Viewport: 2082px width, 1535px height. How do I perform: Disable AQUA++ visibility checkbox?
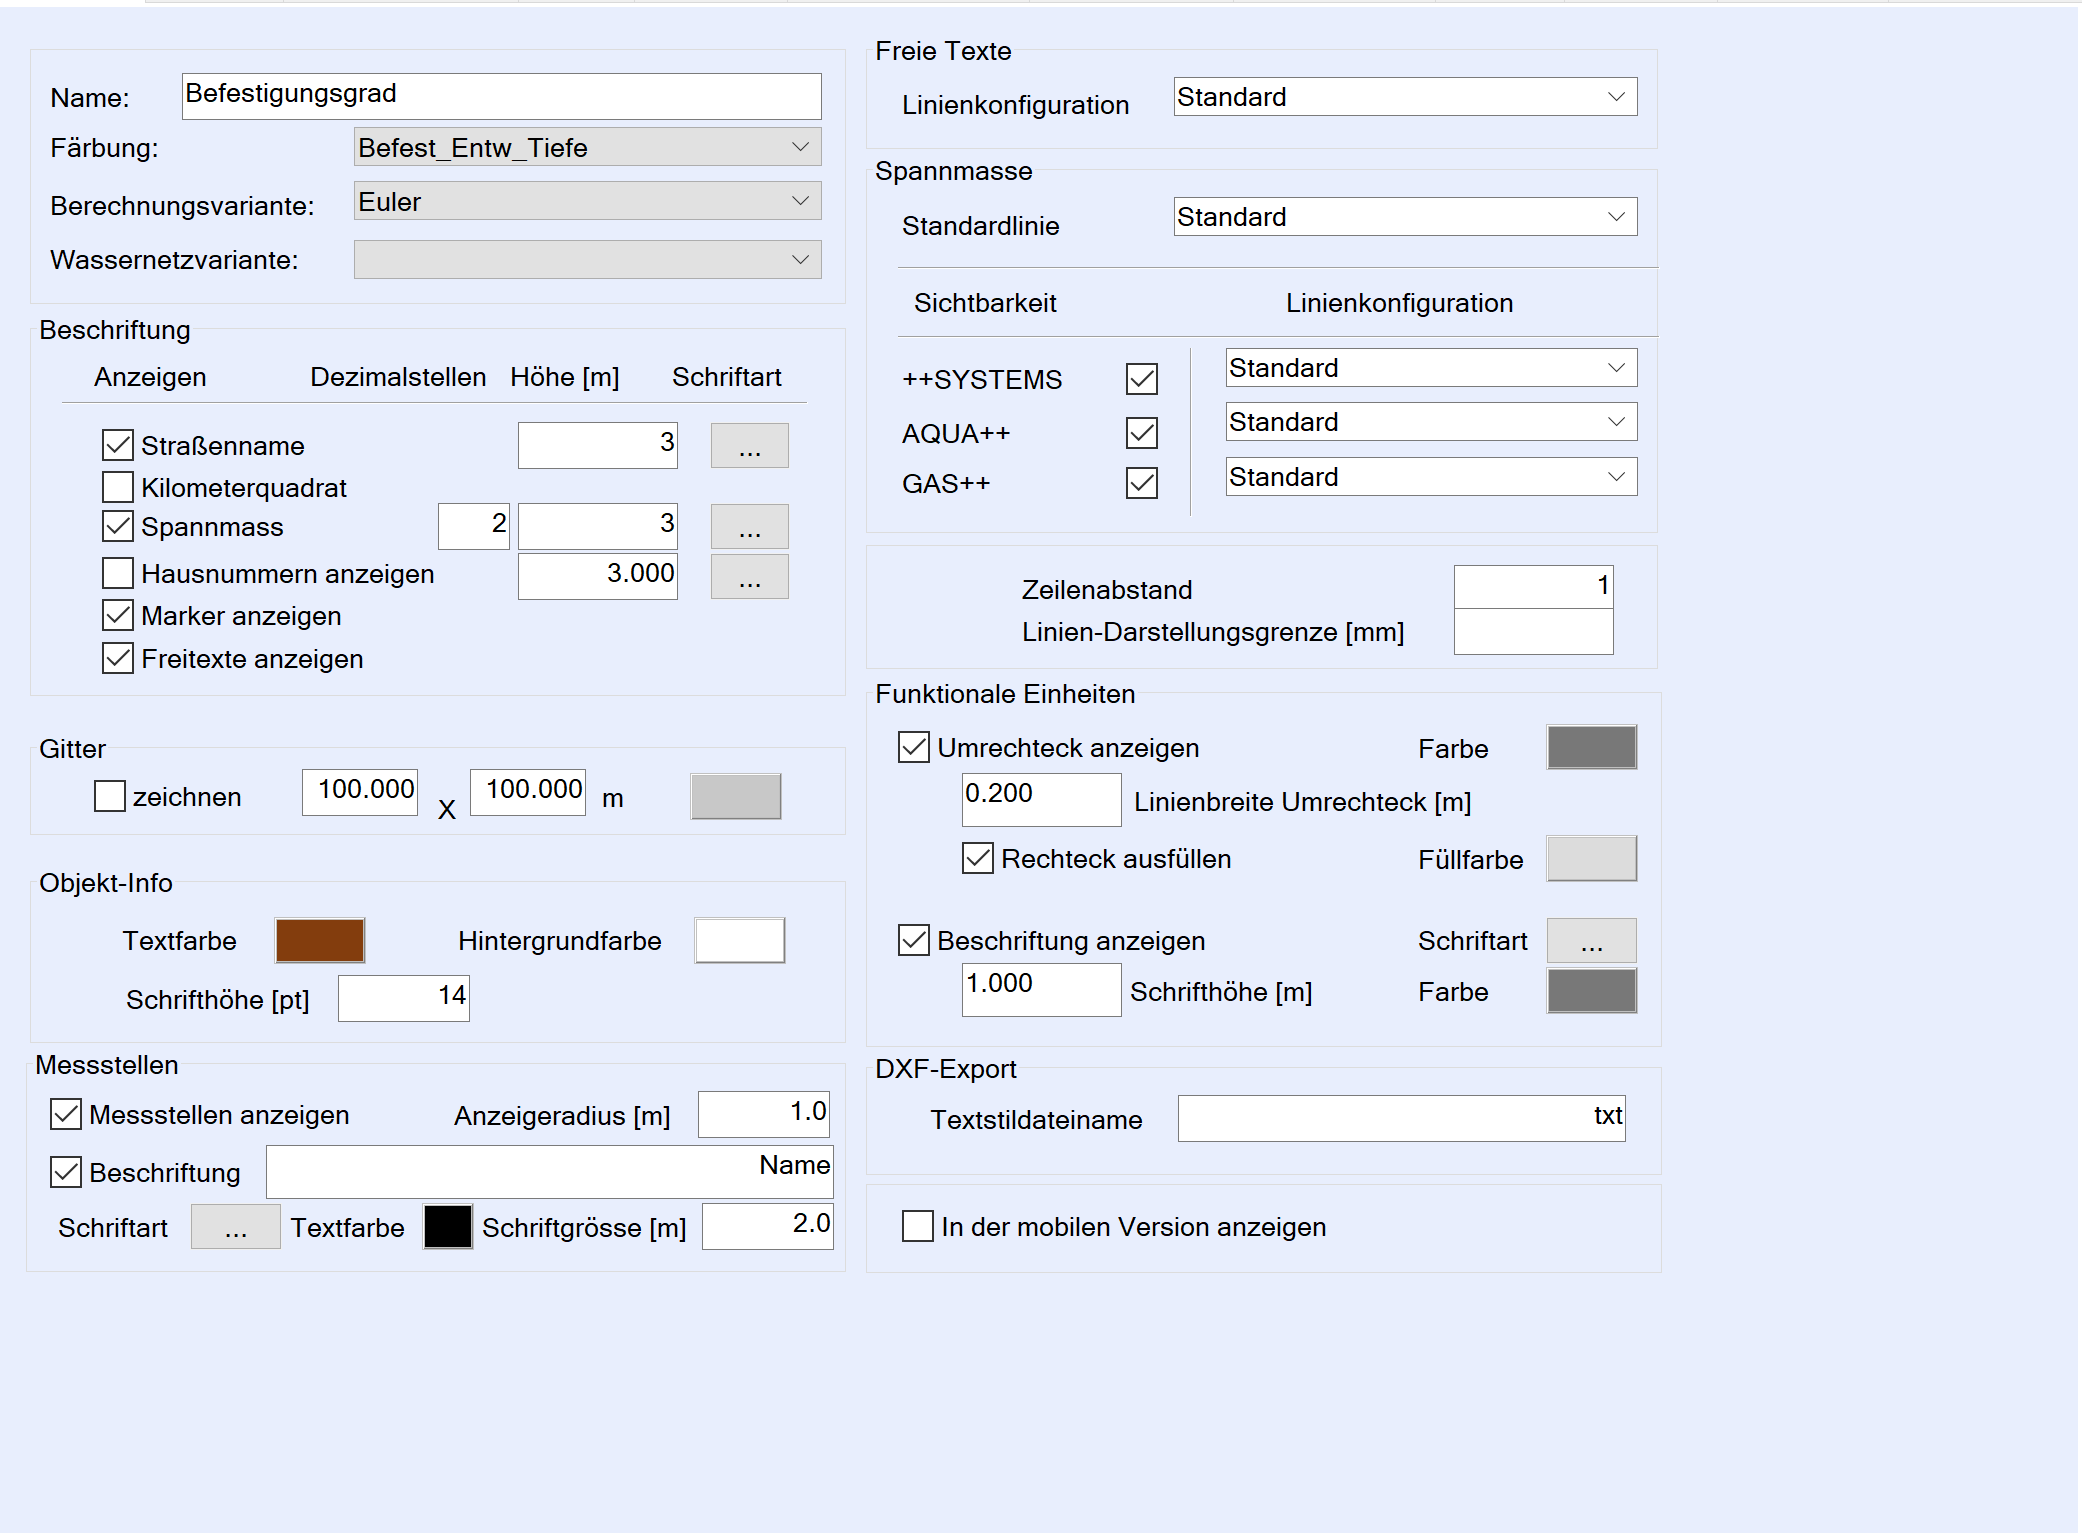1141,434
